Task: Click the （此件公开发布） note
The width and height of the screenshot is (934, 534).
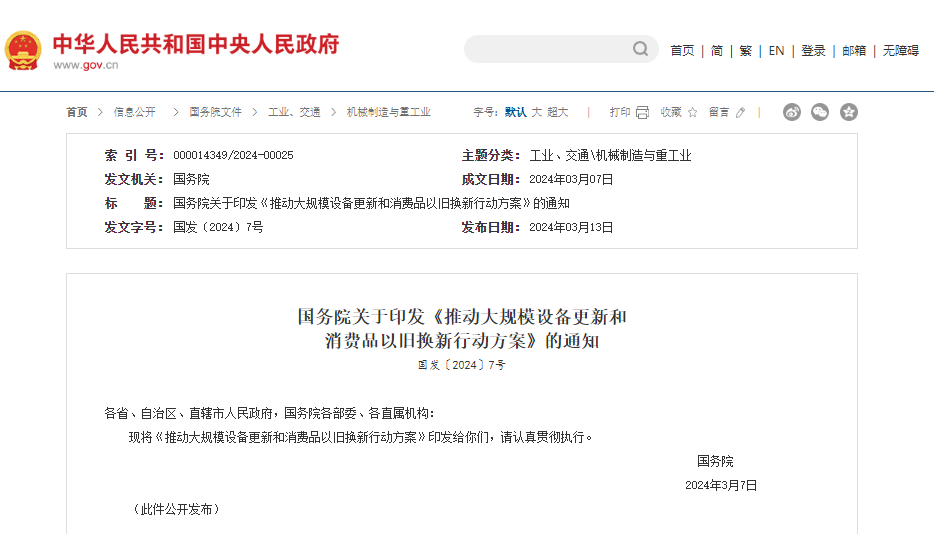Action: tap(176, 509)
